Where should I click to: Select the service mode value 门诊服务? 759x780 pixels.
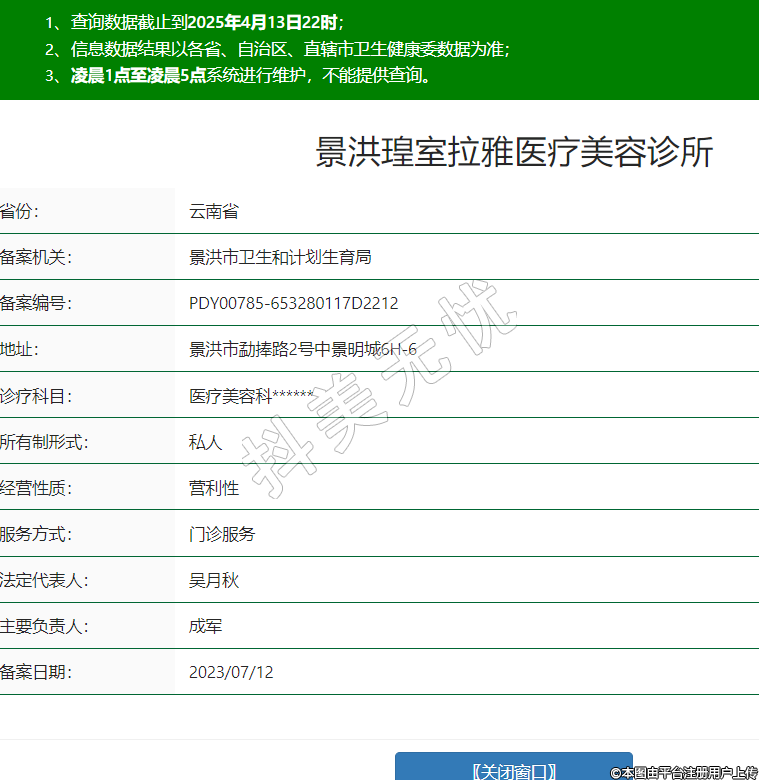click(x=222, y=534)
